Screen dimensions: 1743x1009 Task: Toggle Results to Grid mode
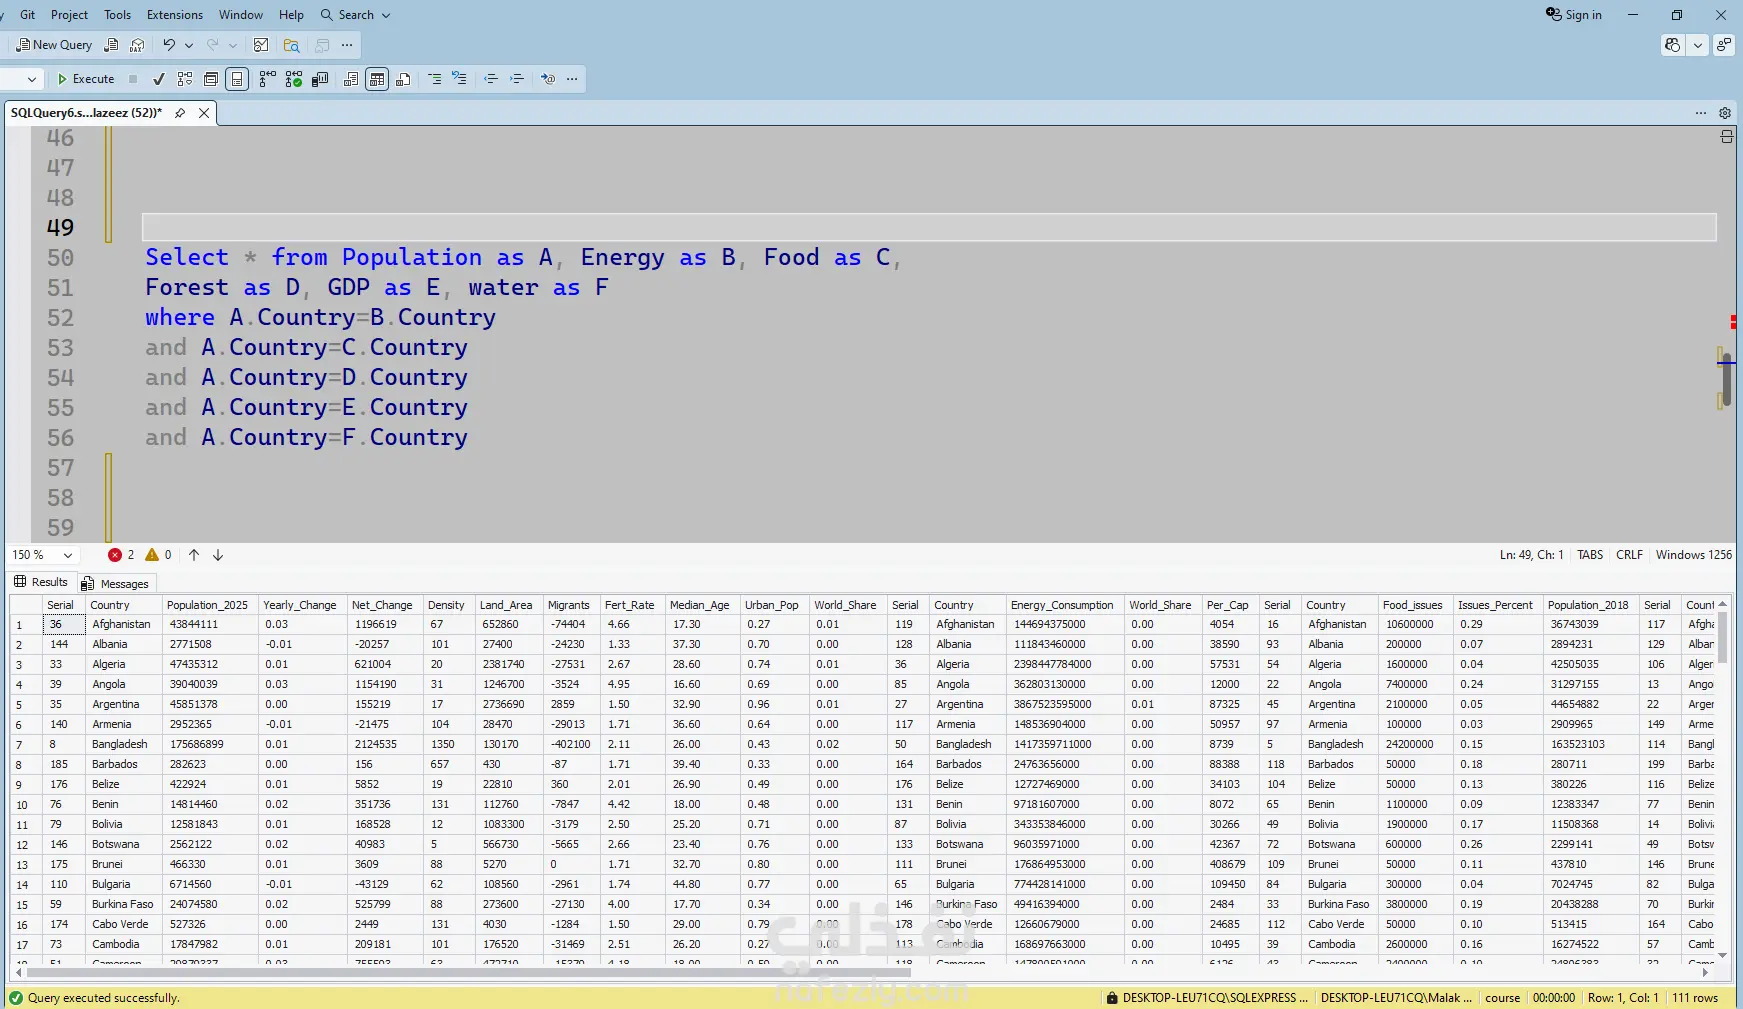pos(377,79)
